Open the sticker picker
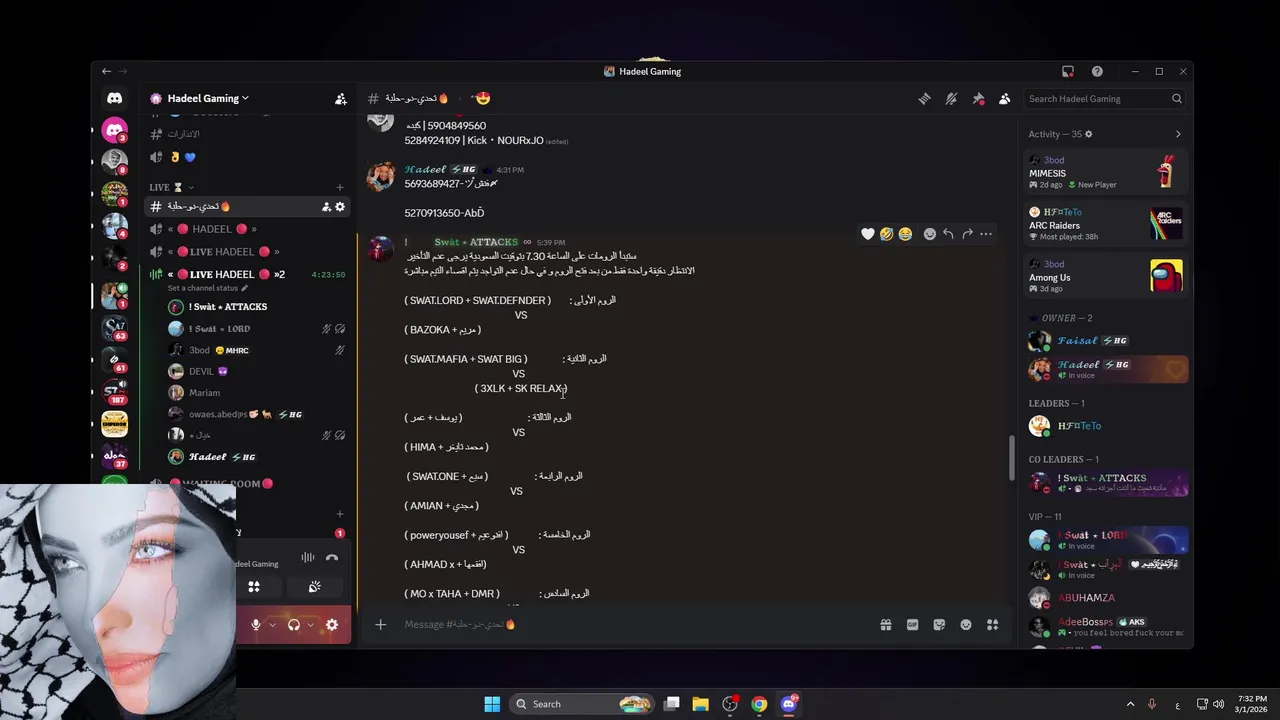The width and height of the screenshot is (1280, 720). pyautogui.click(x=939, y=624)
